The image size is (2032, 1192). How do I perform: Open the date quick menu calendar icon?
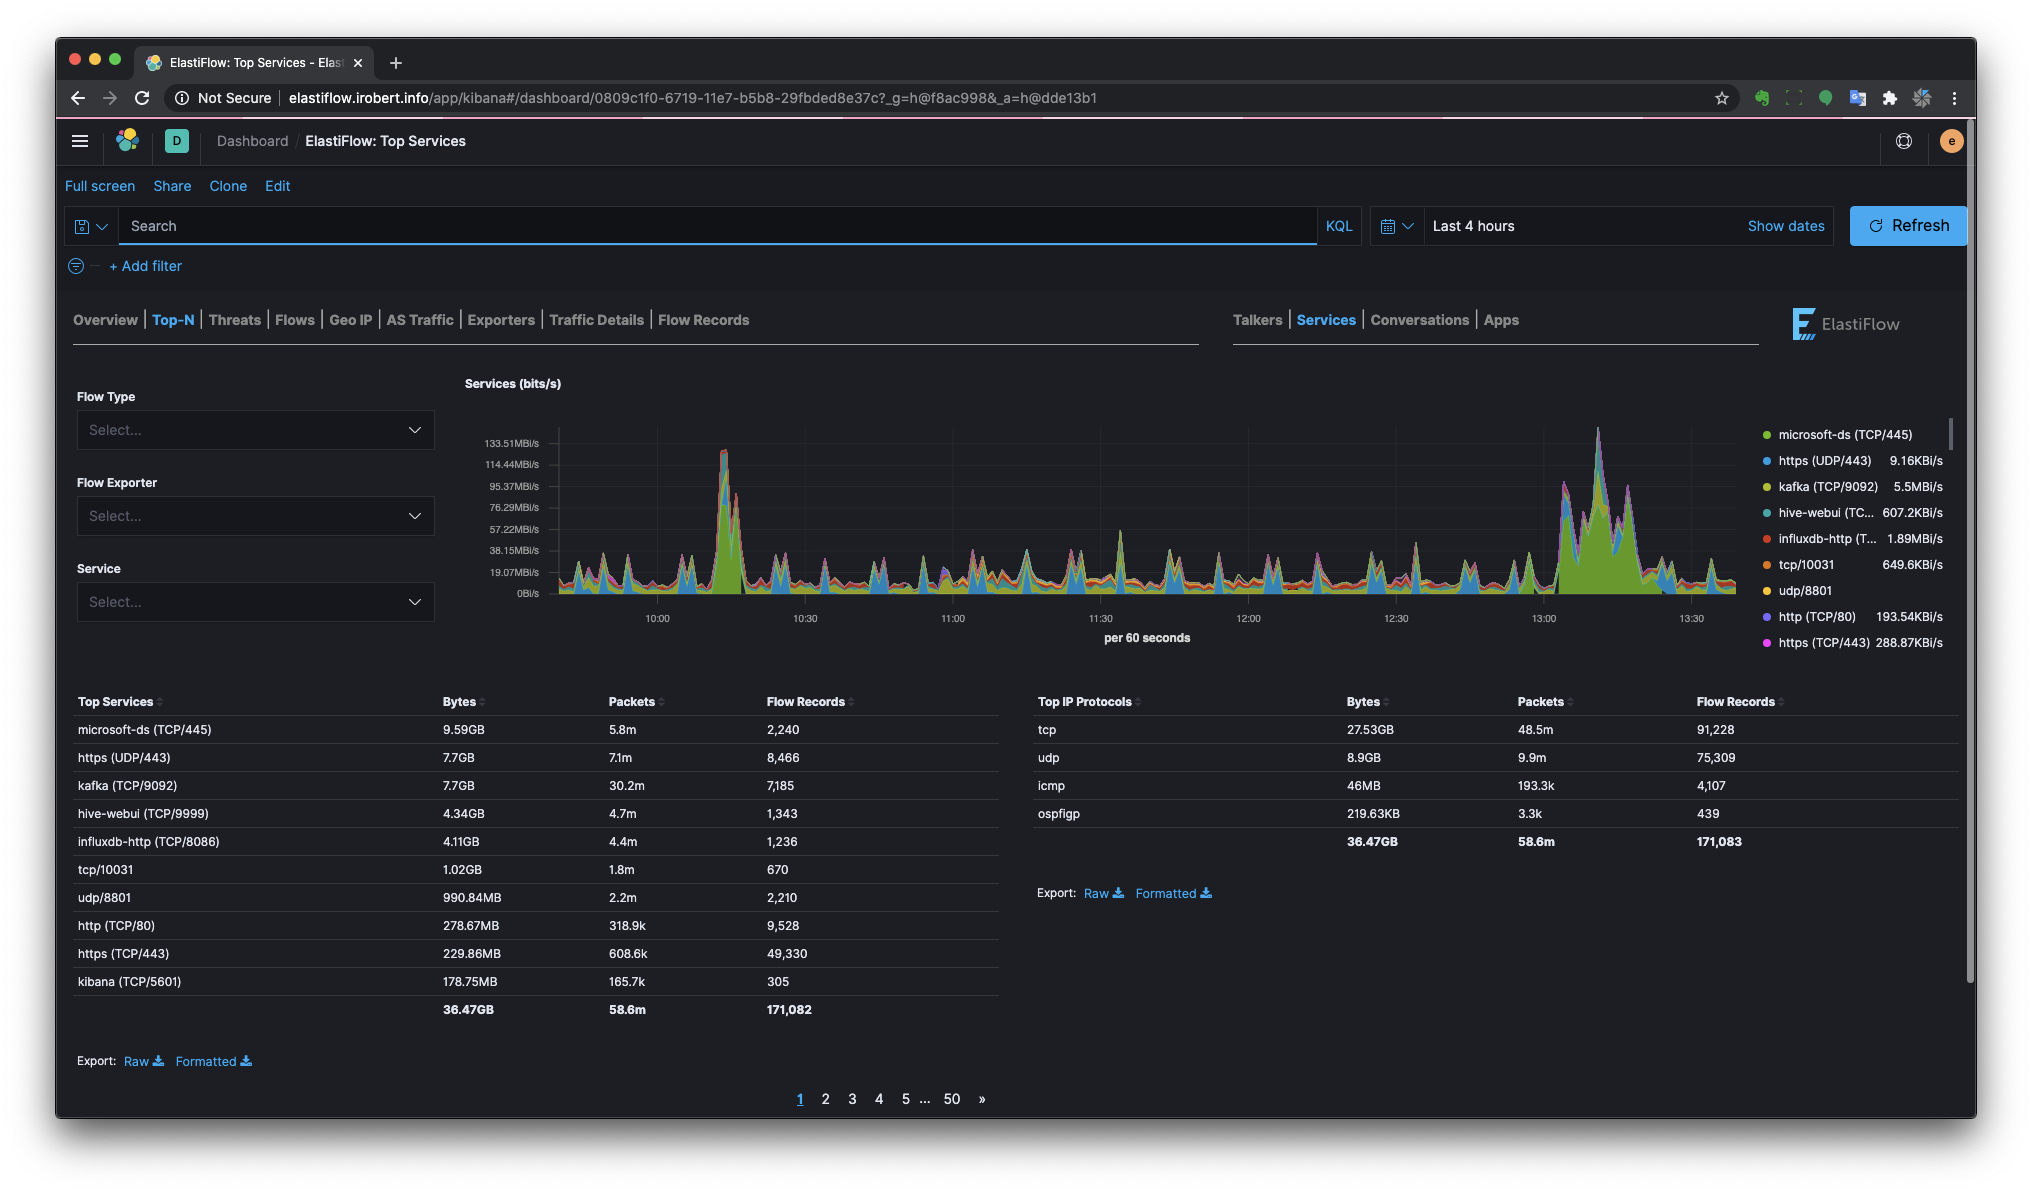(1396, 226)
